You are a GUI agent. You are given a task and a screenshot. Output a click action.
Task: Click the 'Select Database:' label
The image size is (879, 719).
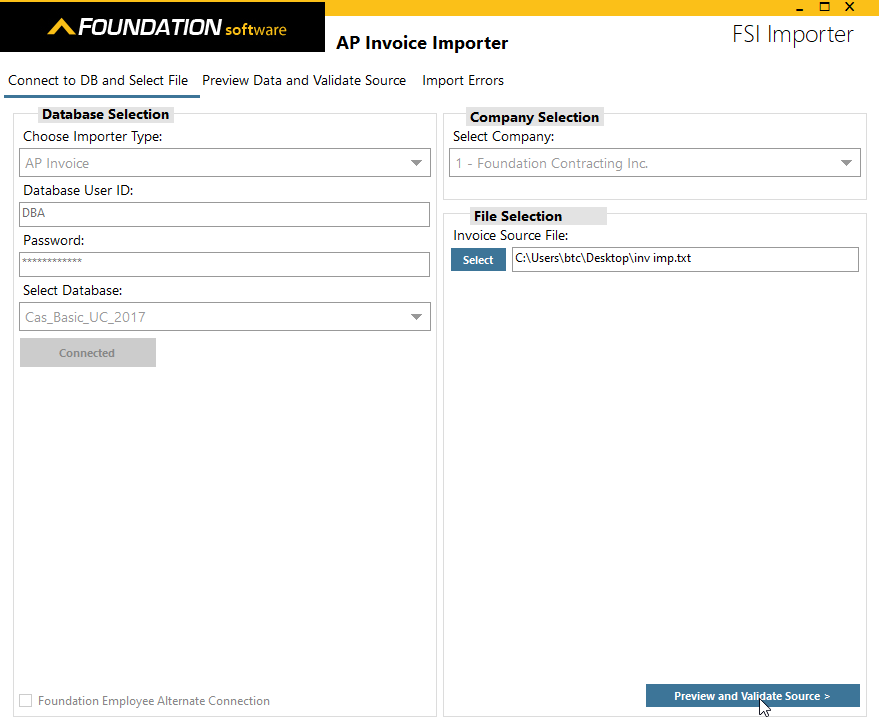(72, 290)
